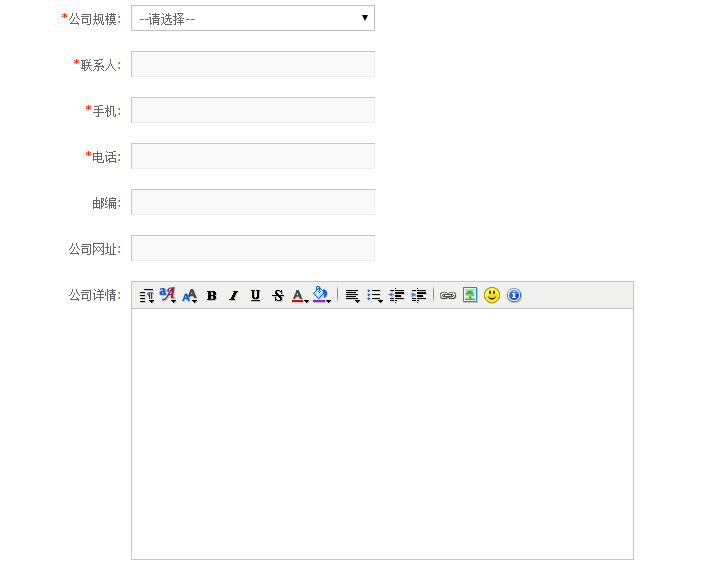The height and width of the screenshot is (563, 717).
Task: Open the font family picker
Action: point(168,295)
